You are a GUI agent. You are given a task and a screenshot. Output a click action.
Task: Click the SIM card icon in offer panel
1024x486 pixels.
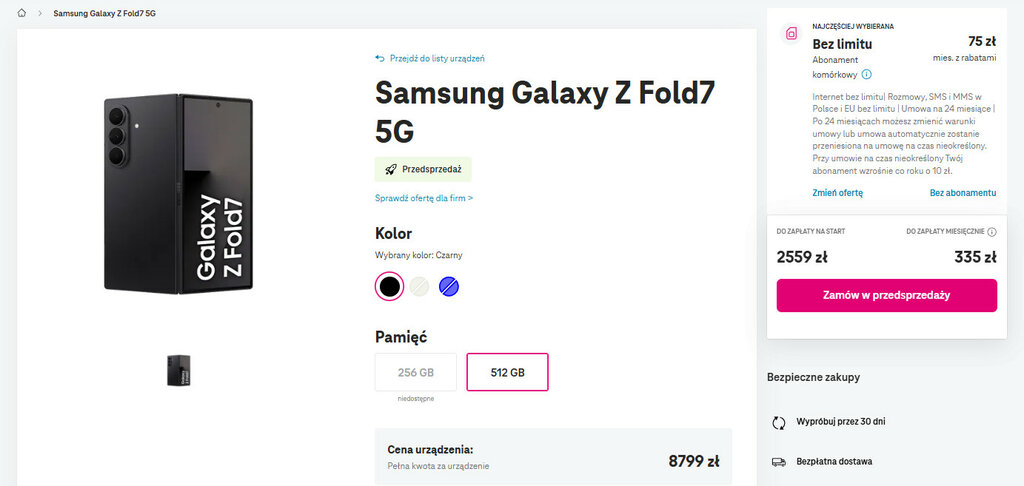[x=791, y=34]
